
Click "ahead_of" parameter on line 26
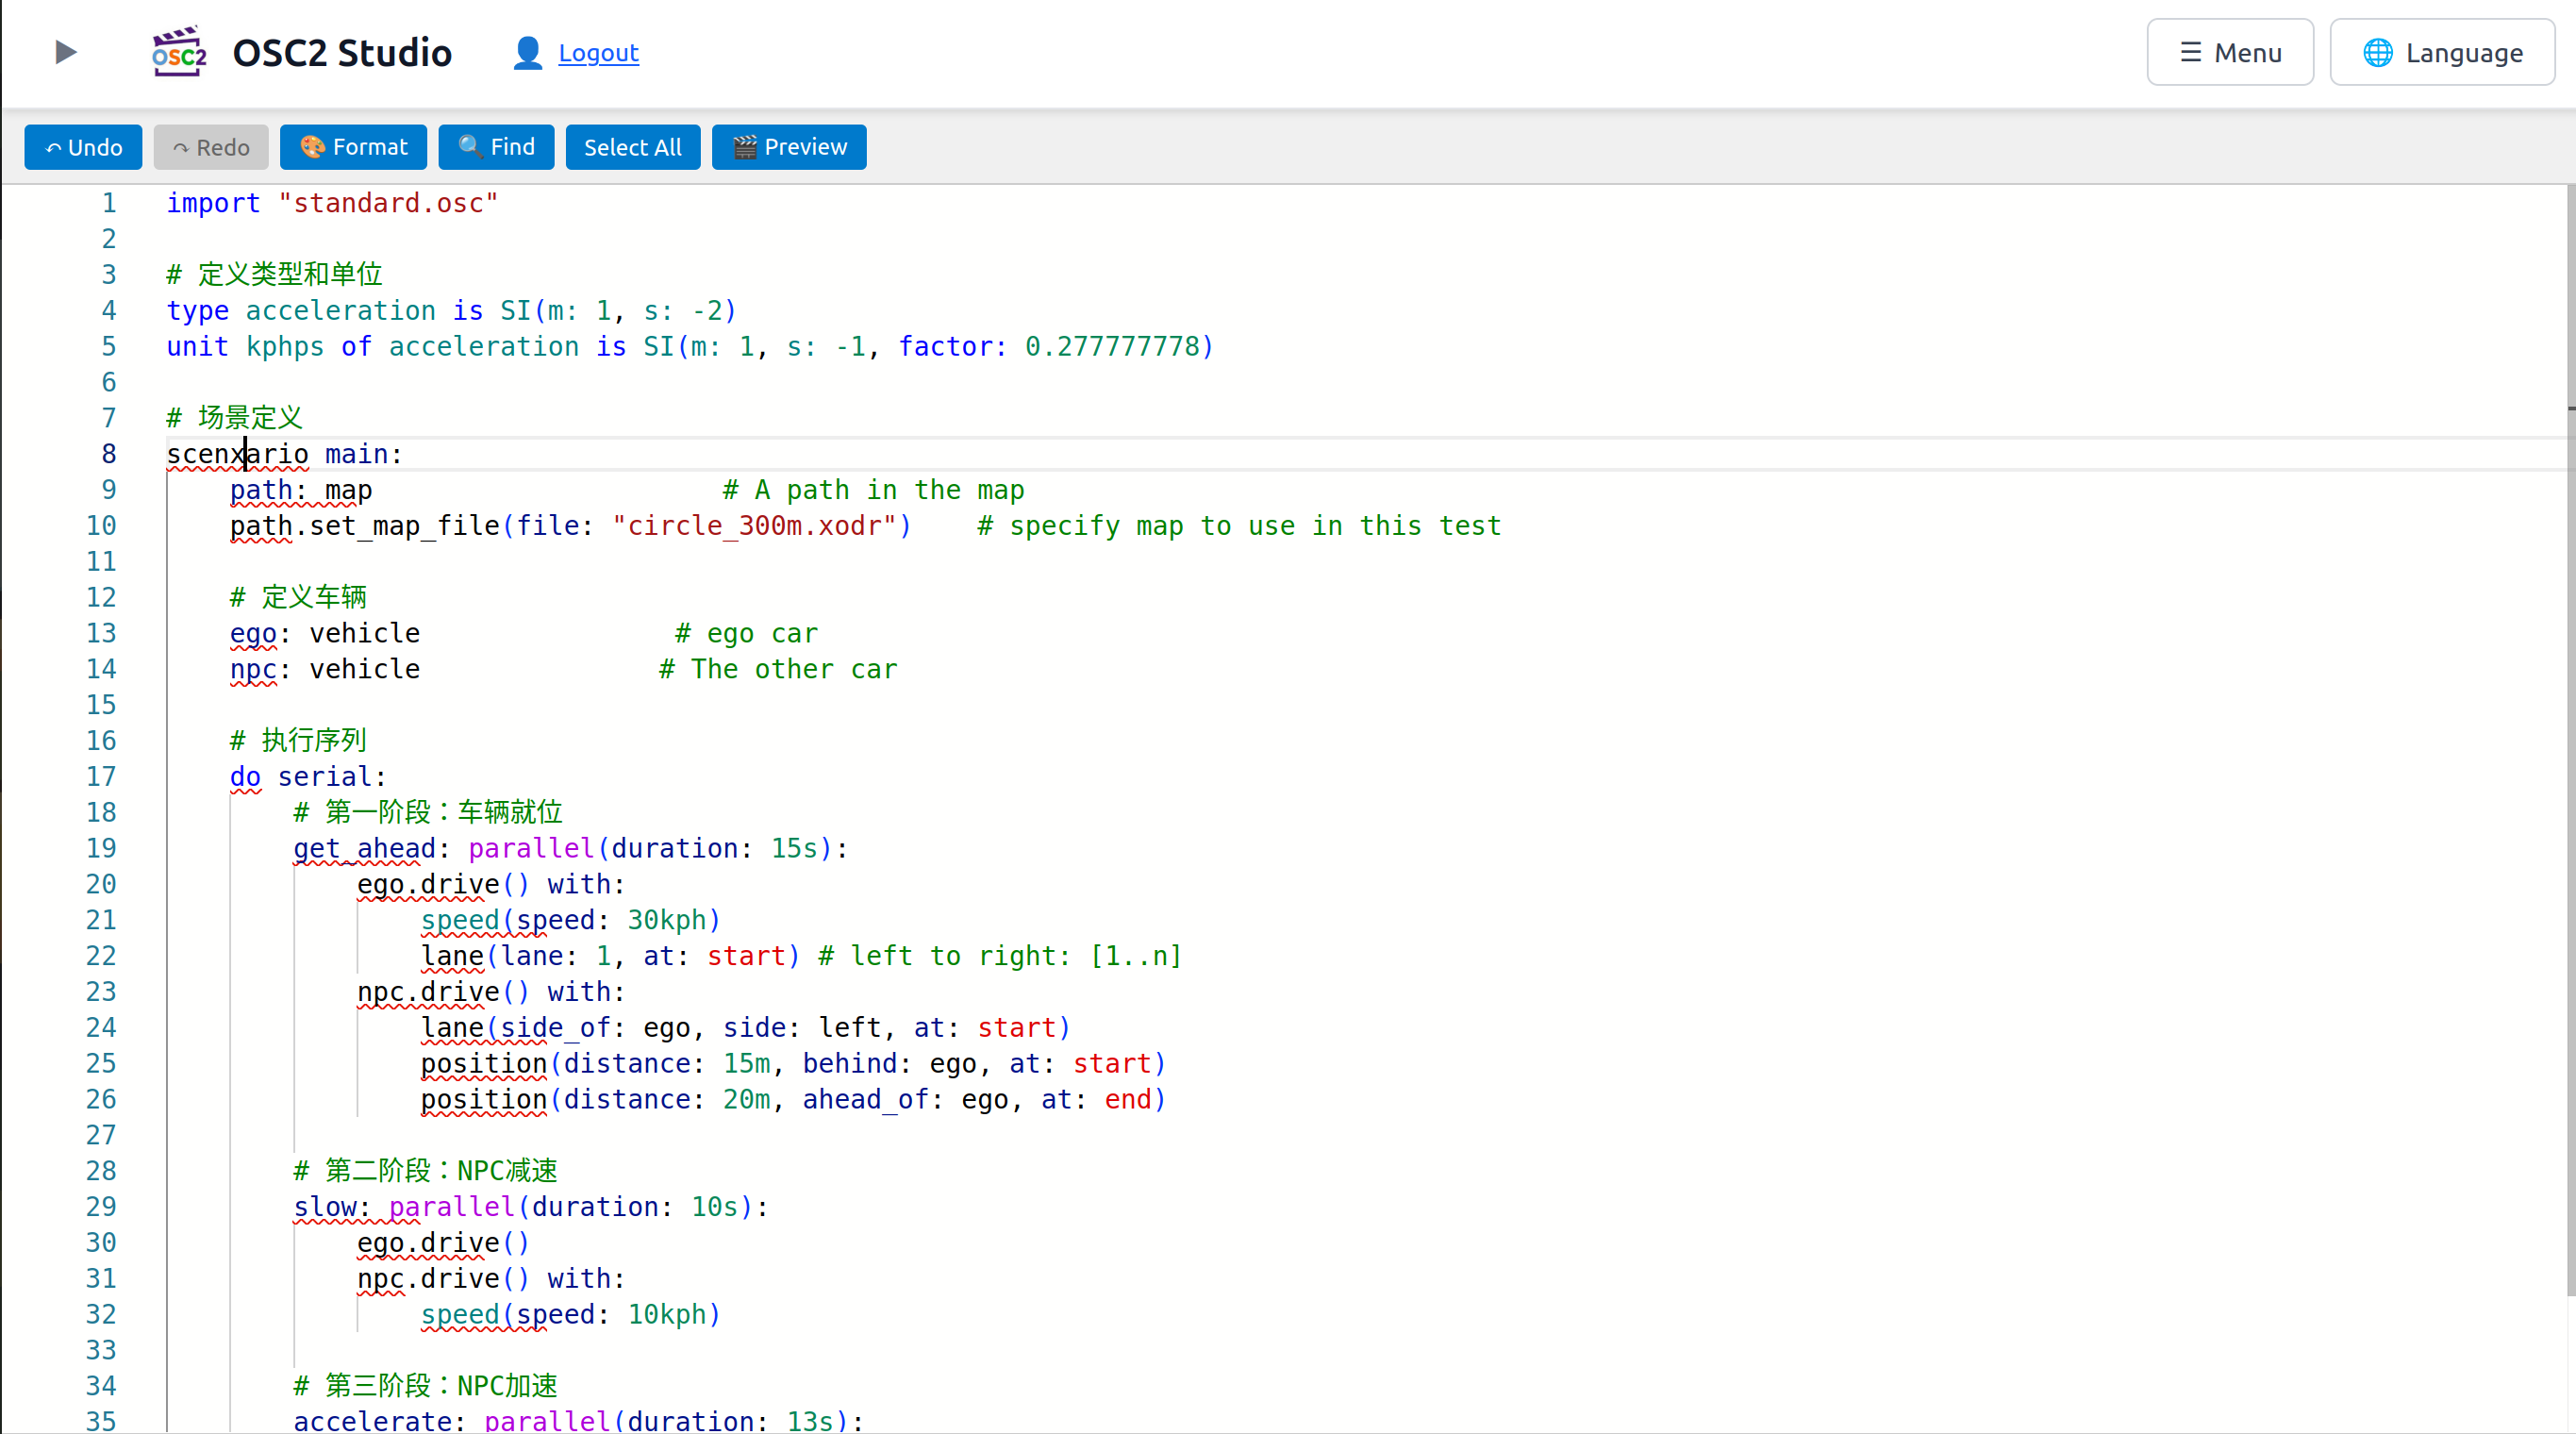tap(866, 1100)
